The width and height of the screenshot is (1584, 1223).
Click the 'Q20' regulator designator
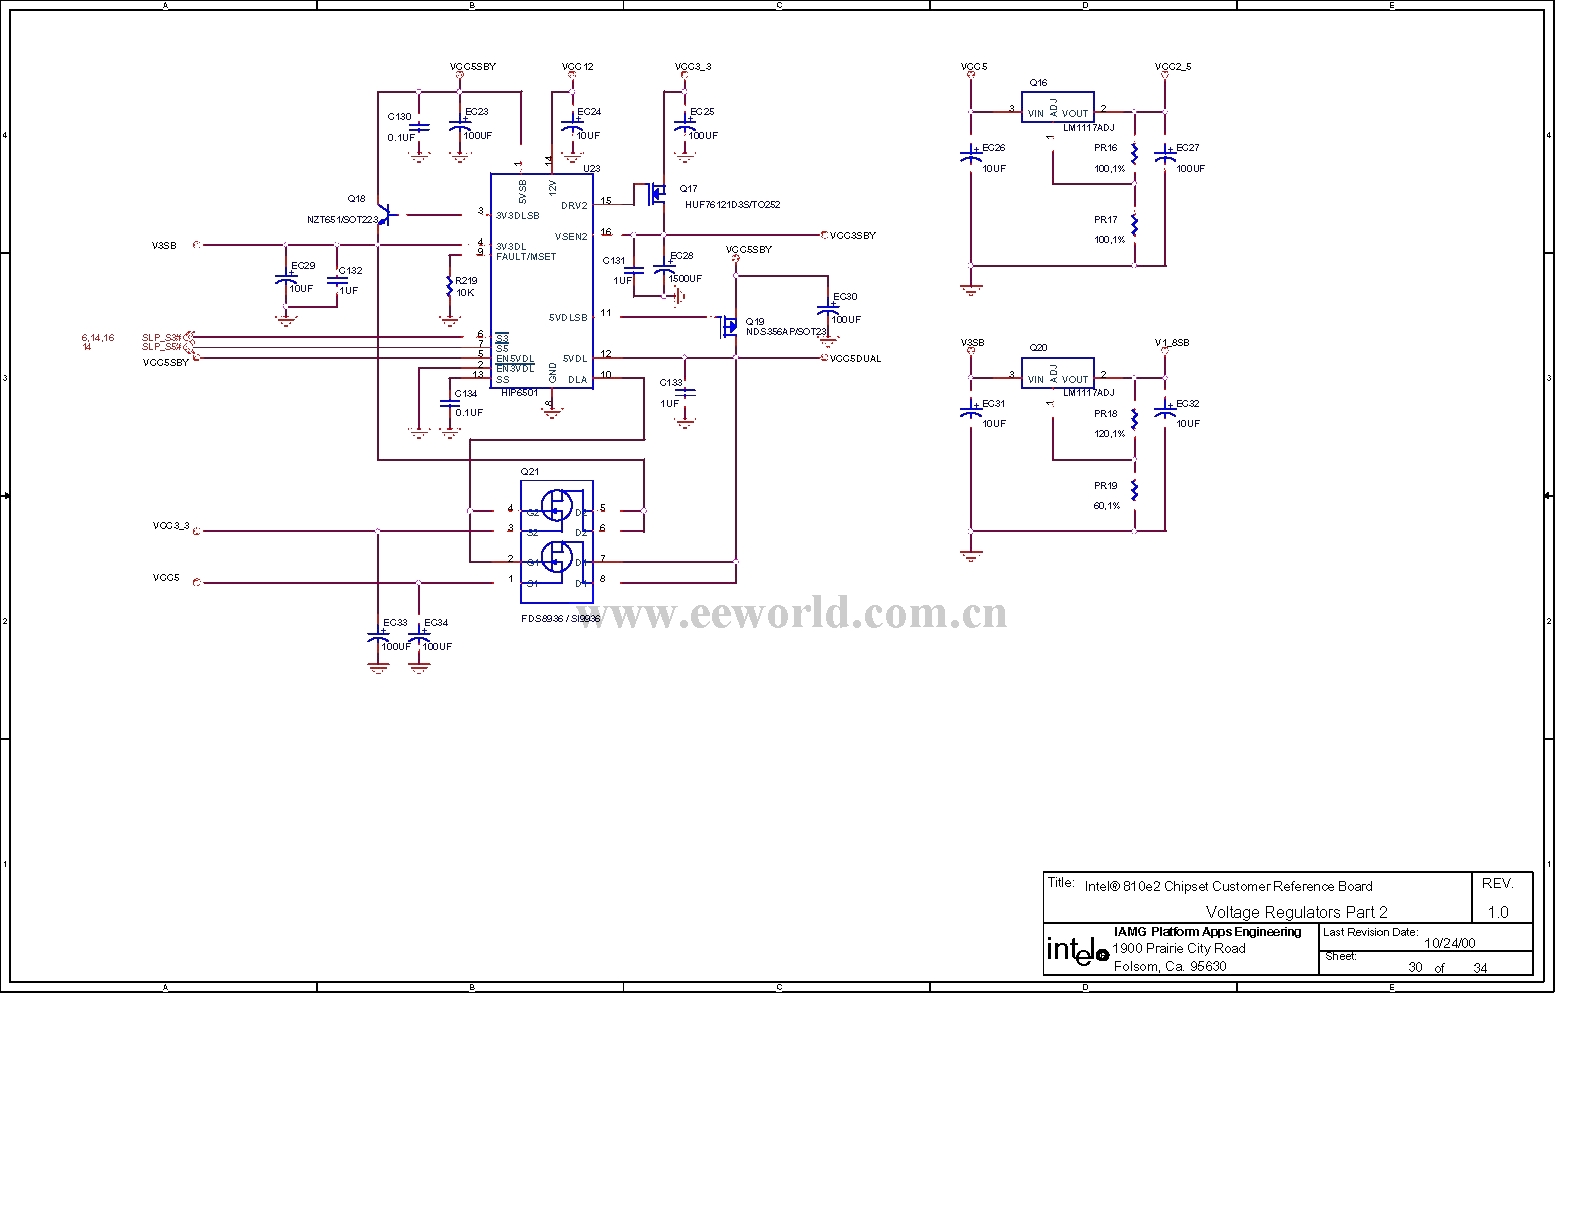click(1038, 348)
